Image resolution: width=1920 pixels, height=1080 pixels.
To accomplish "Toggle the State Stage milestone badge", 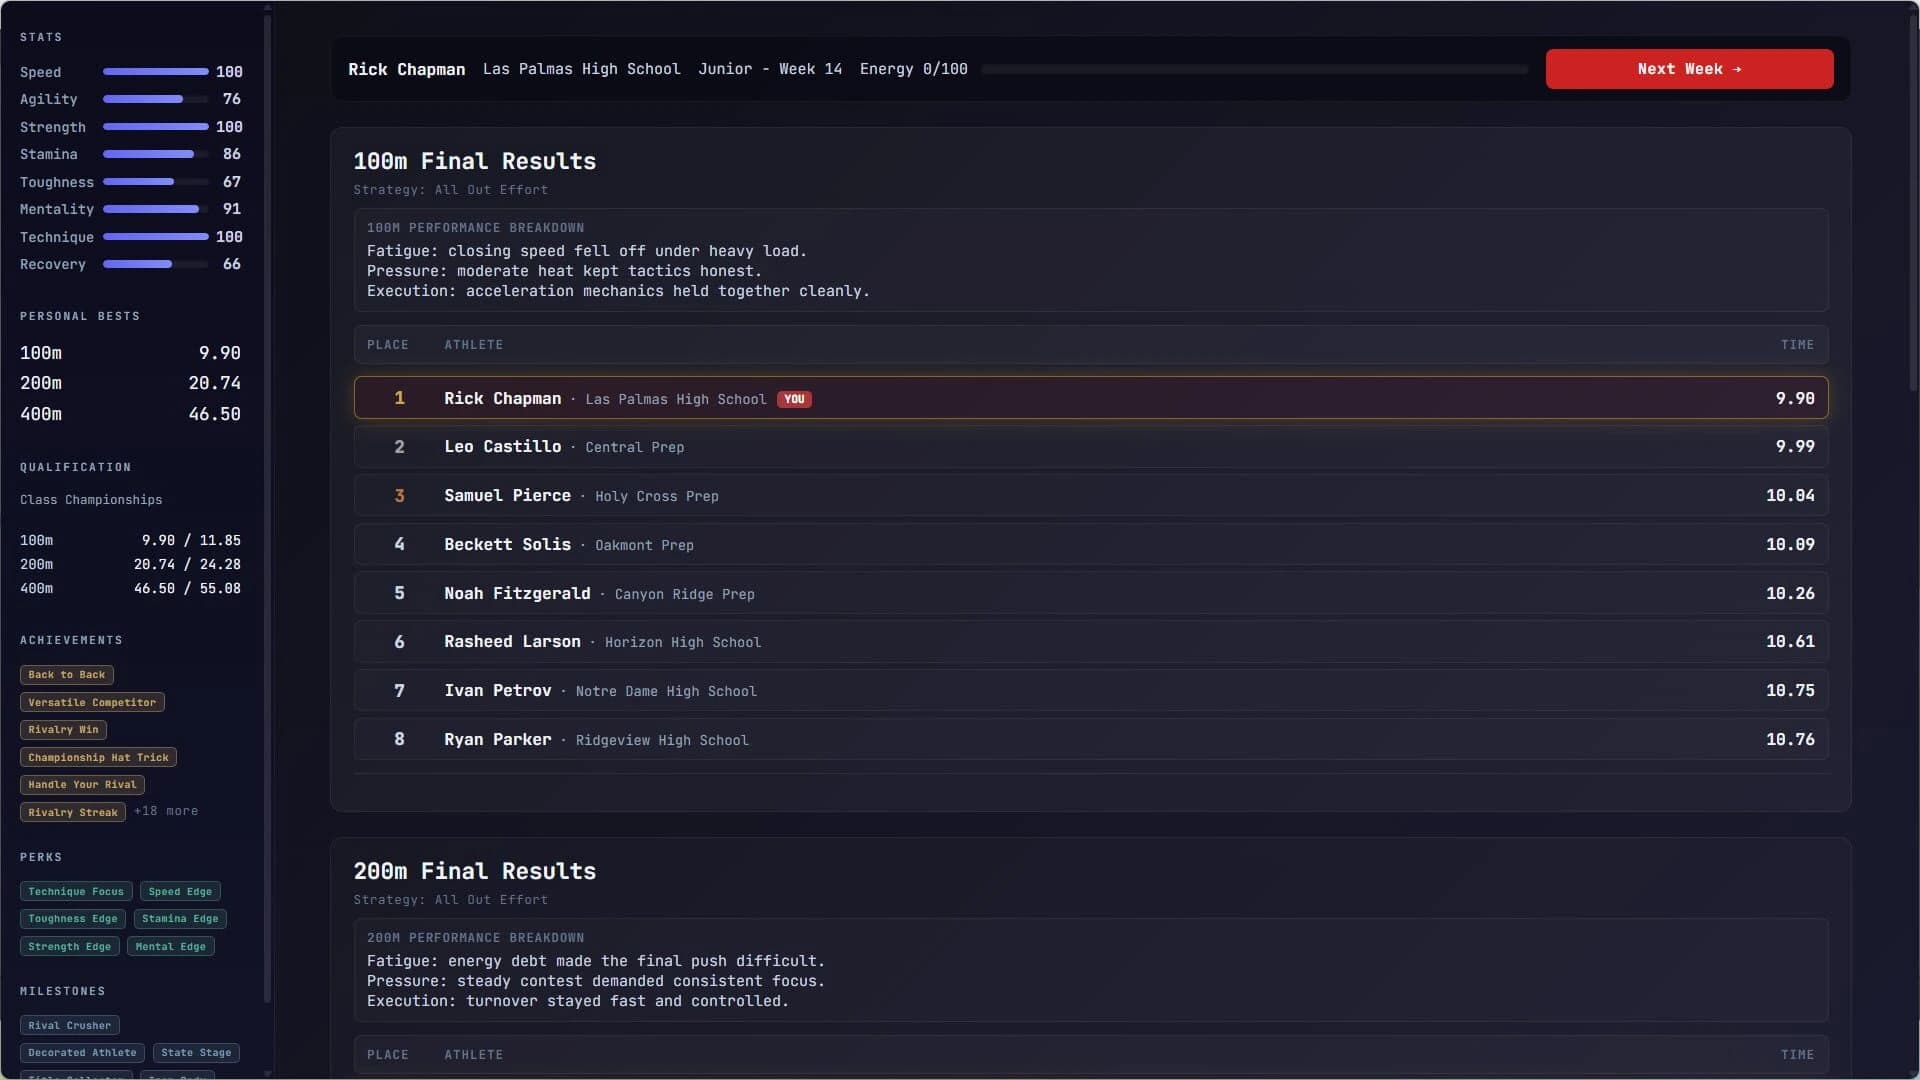I will tap(196, 1052).
